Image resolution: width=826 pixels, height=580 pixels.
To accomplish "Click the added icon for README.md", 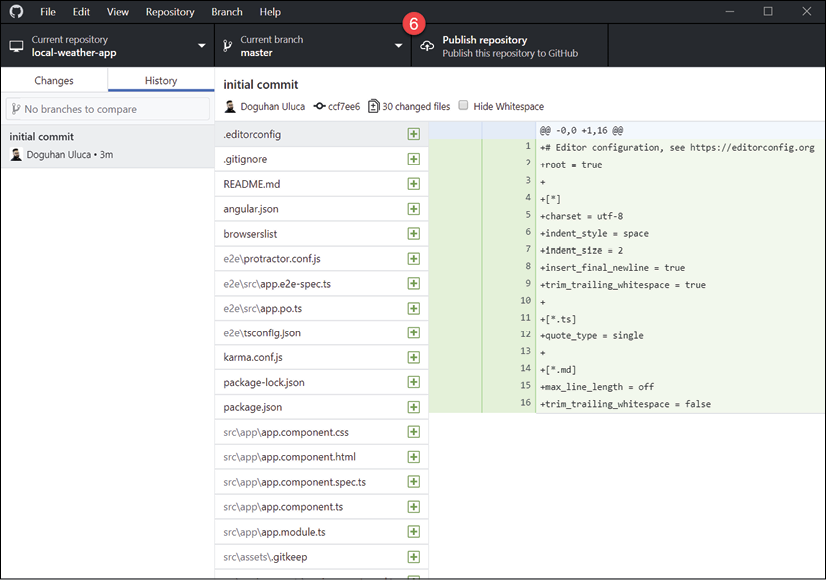I will click(x=414, y=184).
